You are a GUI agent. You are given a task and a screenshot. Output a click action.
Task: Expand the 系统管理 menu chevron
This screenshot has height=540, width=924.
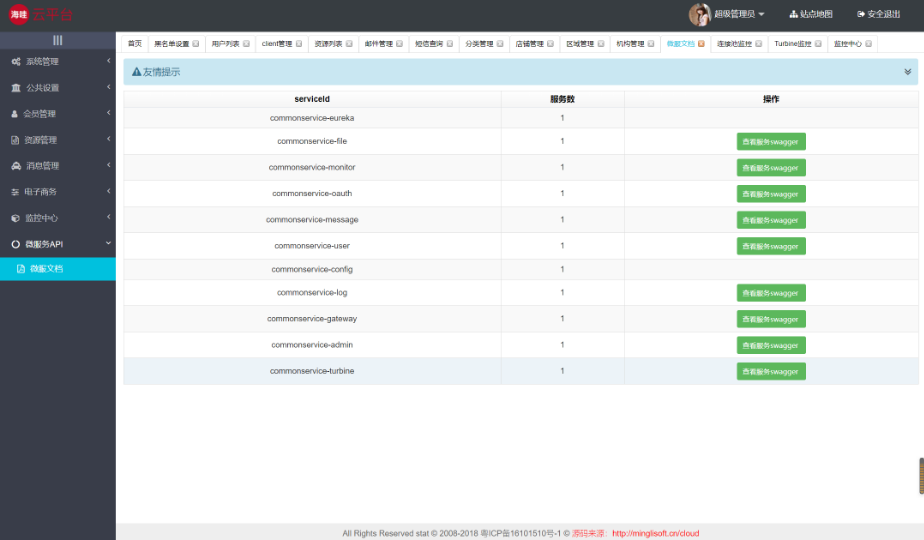[x=108, y=61]
